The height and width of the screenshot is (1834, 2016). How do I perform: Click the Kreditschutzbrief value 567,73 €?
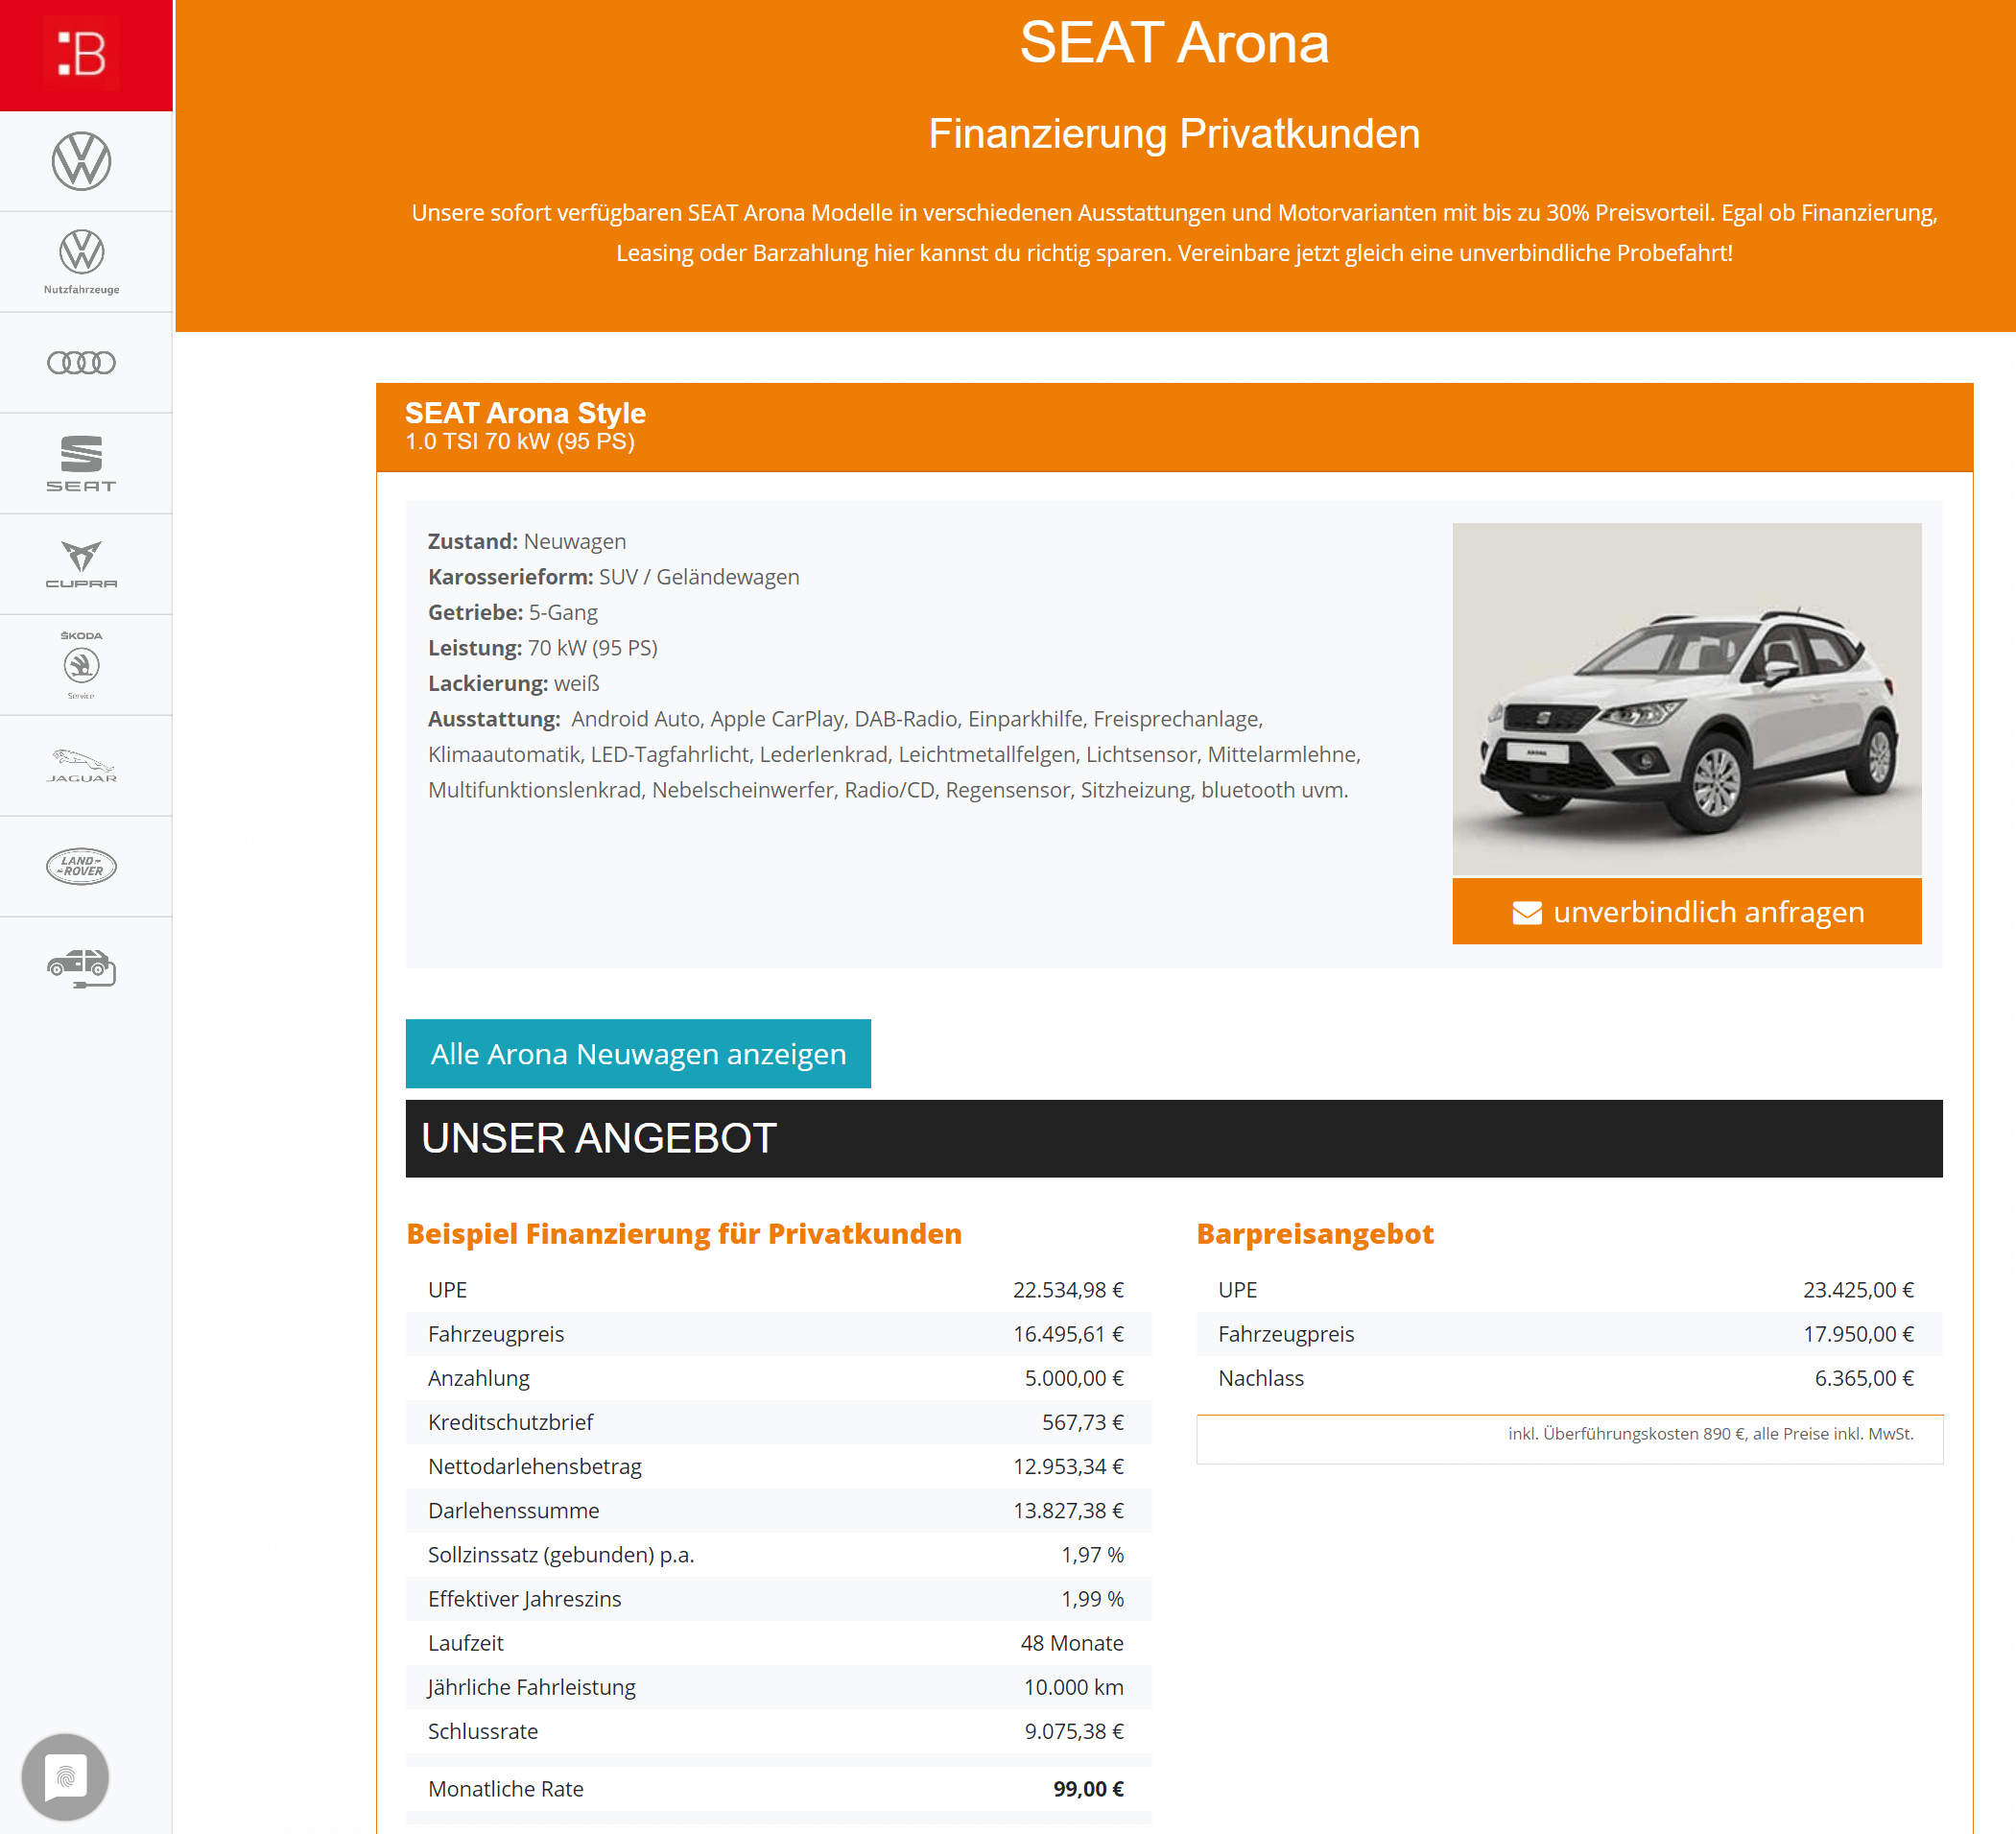click(1083, 1421)
